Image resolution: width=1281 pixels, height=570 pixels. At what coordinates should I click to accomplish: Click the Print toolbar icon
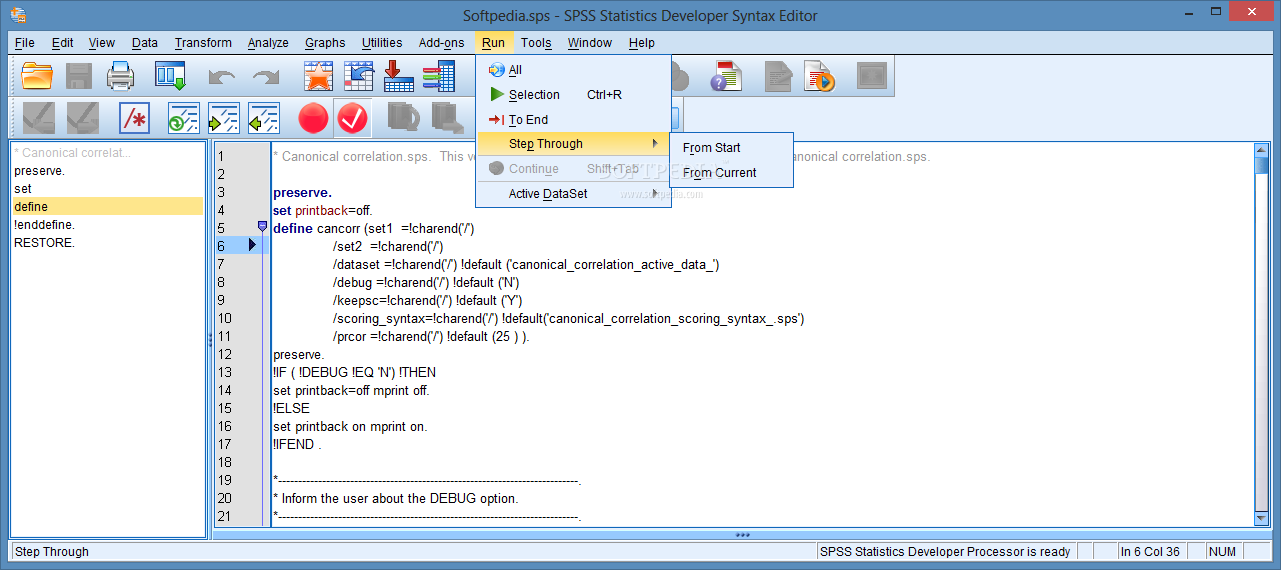pos(121,76)
